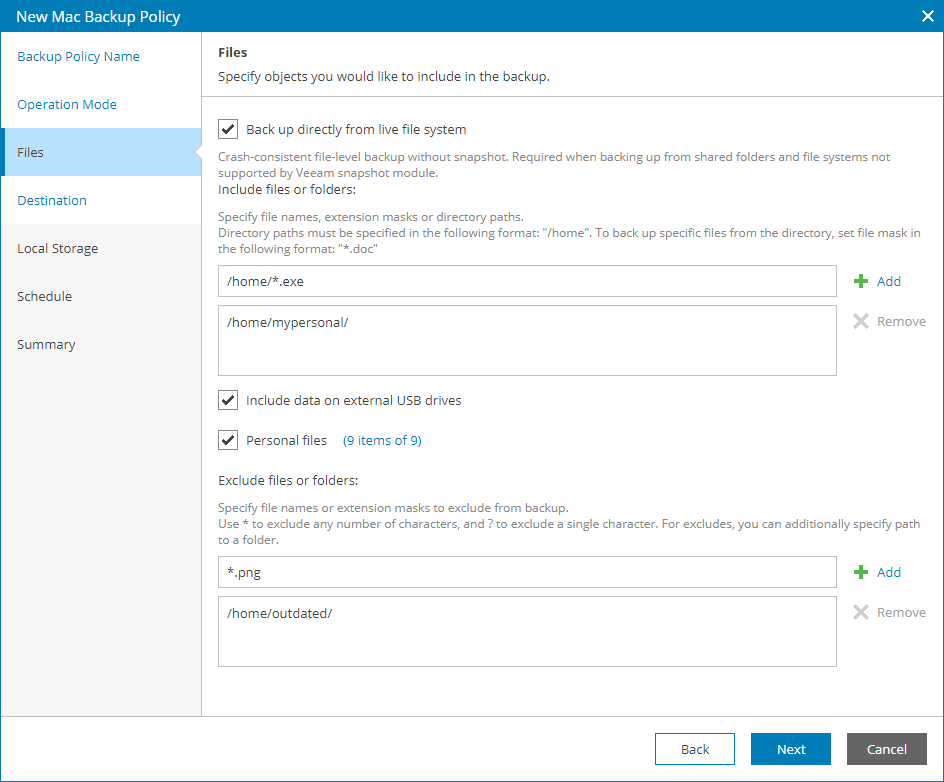Select the Local Storage step
The width and height of the screenshot is (944, 782).
(x=58, y=249)
